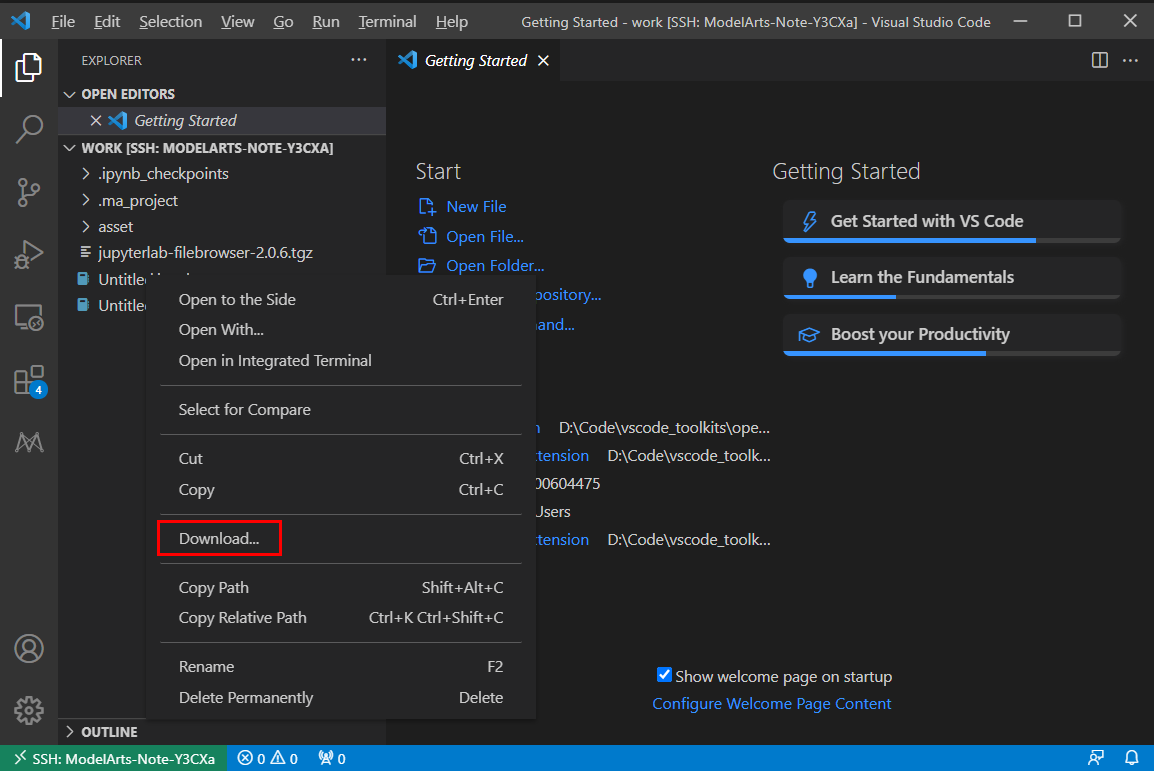1154x771 pixels.
Task: Click the forwarded ports status indicator
Action: pyautogui.click(x=332, y=758)
